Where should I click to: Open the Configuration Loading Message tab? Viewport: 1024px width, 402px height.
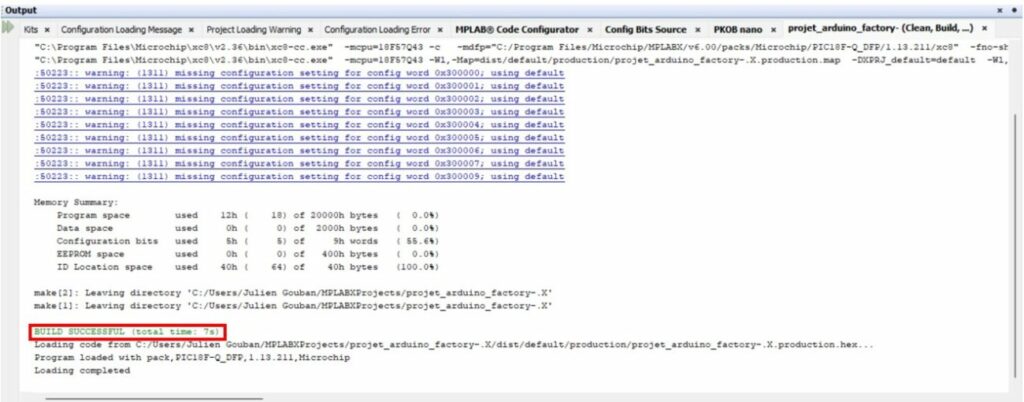click(120, 30)
